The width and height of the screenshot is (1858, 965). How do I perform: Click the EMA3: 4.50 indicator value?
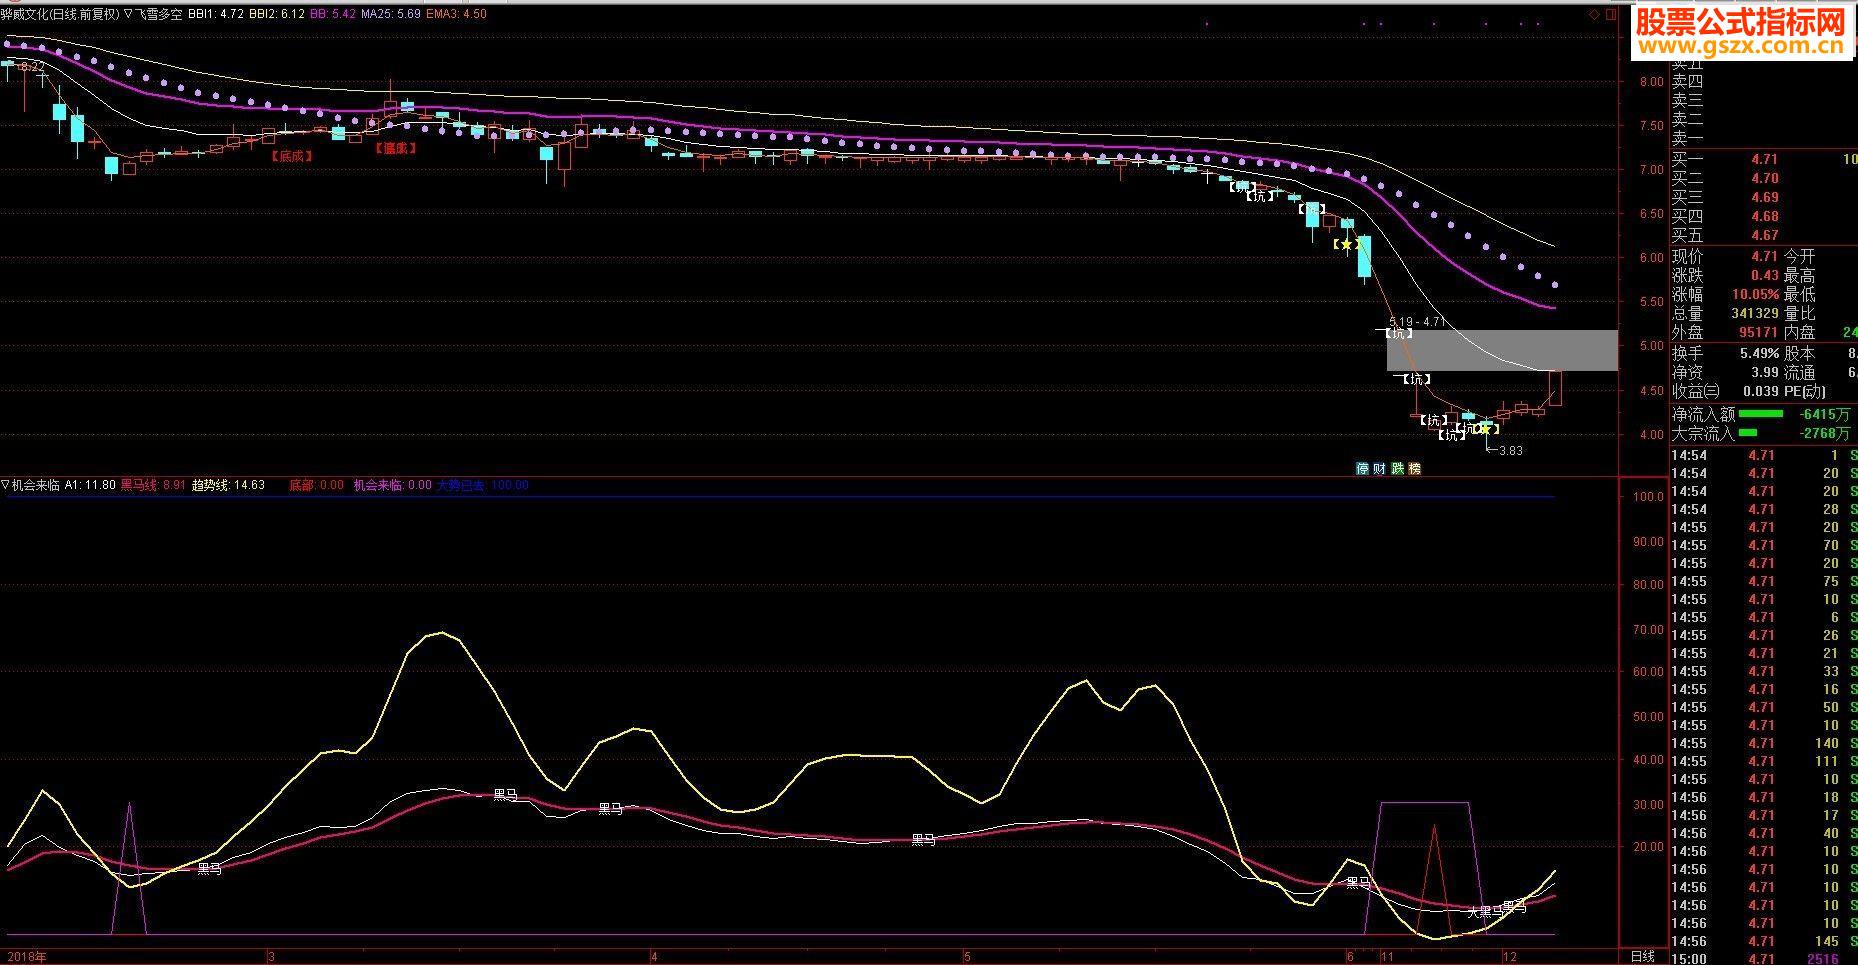[x=457, y=15]
